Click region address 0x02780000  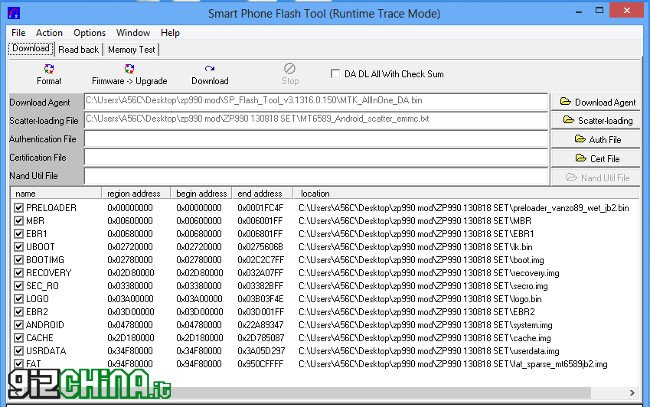tap(130, 260)
